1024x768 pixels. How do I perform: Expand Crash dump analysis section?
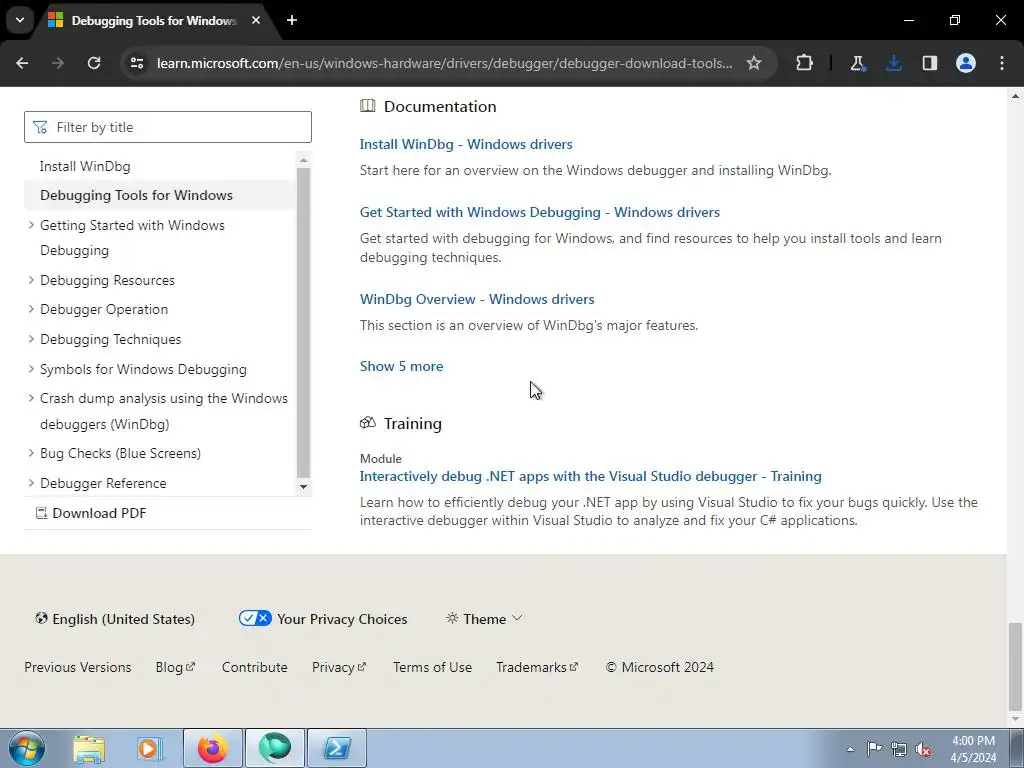pyautogui.click(x=31, y=398)
